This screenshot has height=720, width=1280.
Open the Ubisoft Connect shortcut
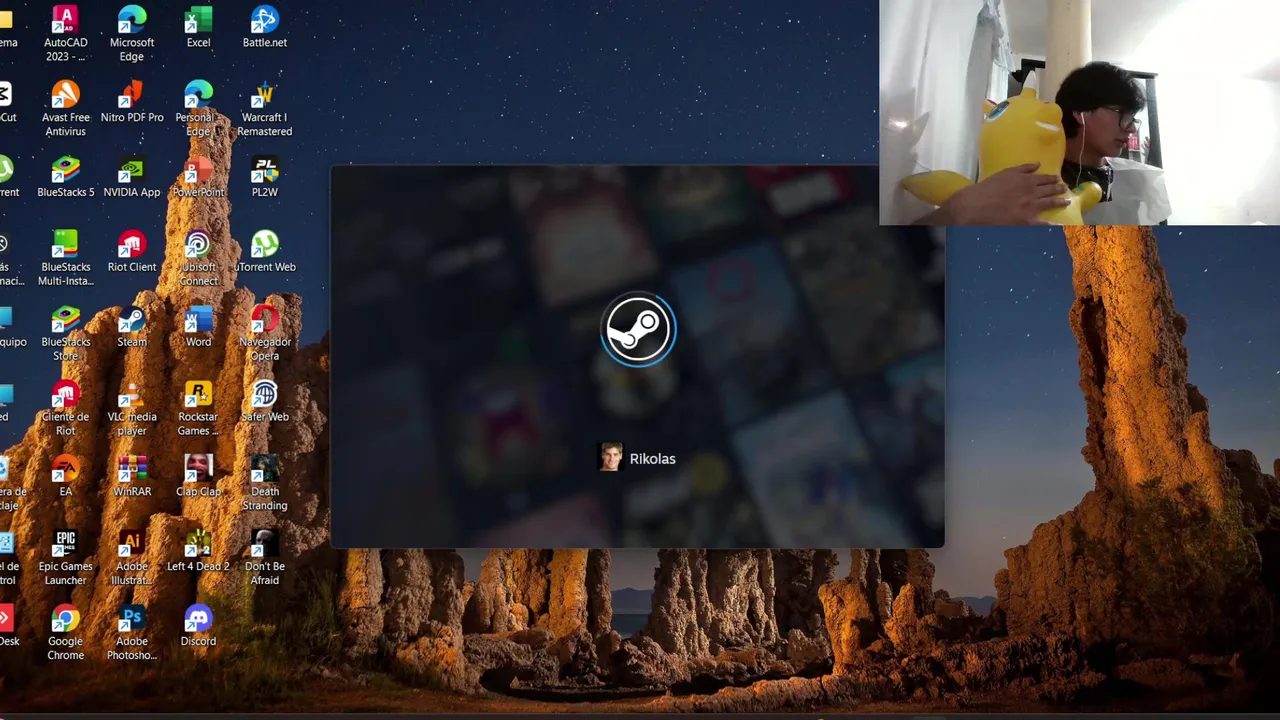tap(198, 258)
